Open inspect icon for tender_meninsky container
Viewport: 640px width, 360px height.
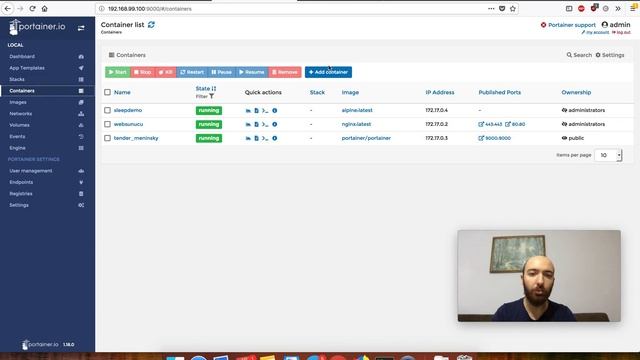point(275,138)
